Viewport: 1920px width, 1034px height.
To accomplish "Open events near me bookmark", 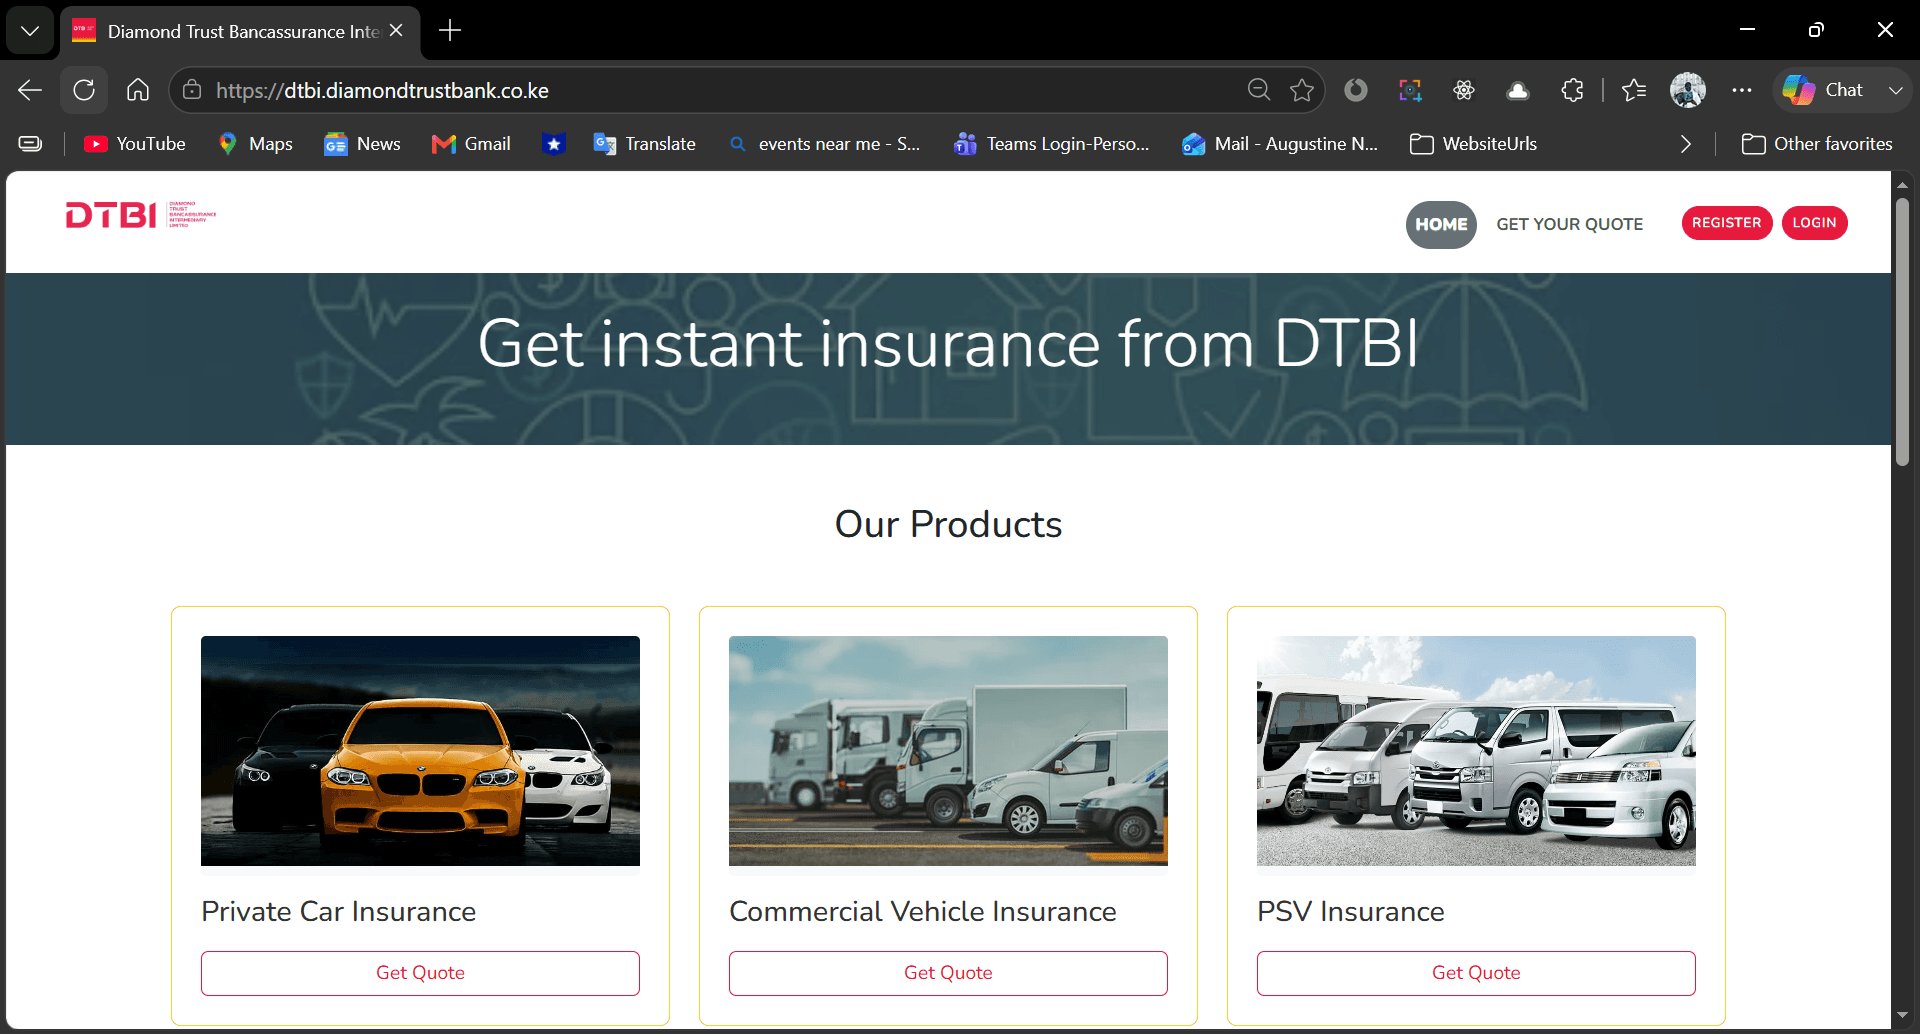I will 825,144.
